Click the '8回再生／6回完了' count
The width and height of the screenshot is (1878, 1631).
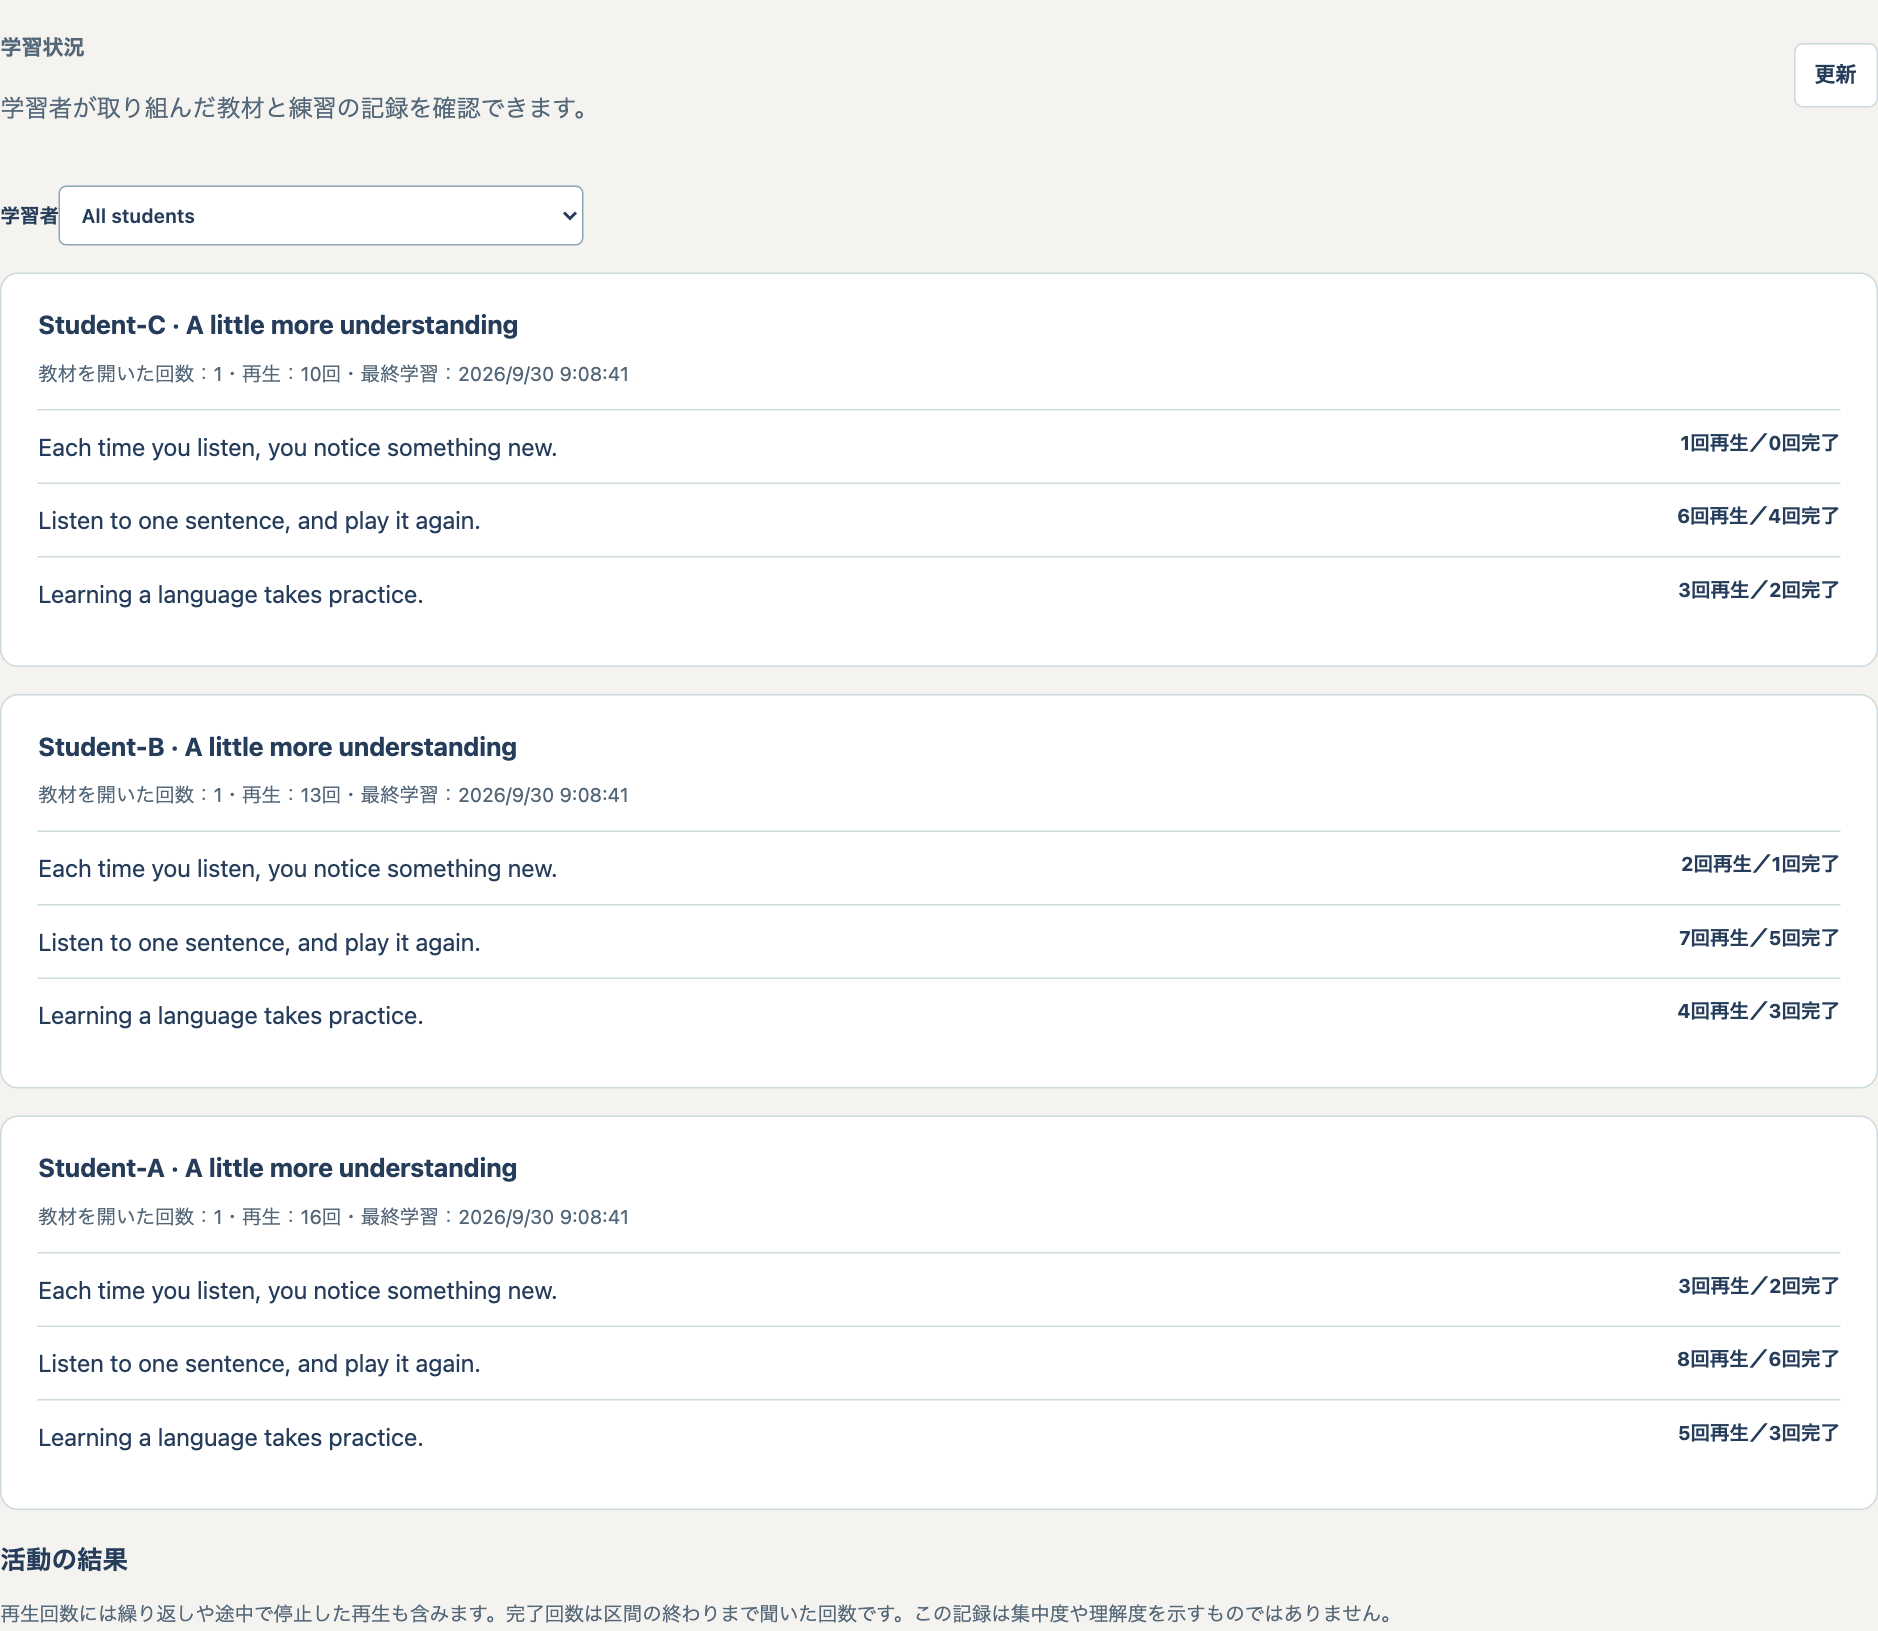(1758, 1359)
